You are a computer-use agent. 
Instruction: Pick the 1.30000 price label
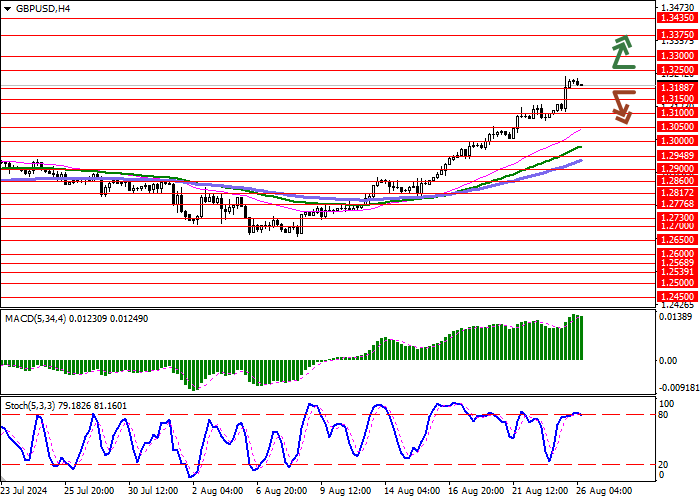(677, 141)
